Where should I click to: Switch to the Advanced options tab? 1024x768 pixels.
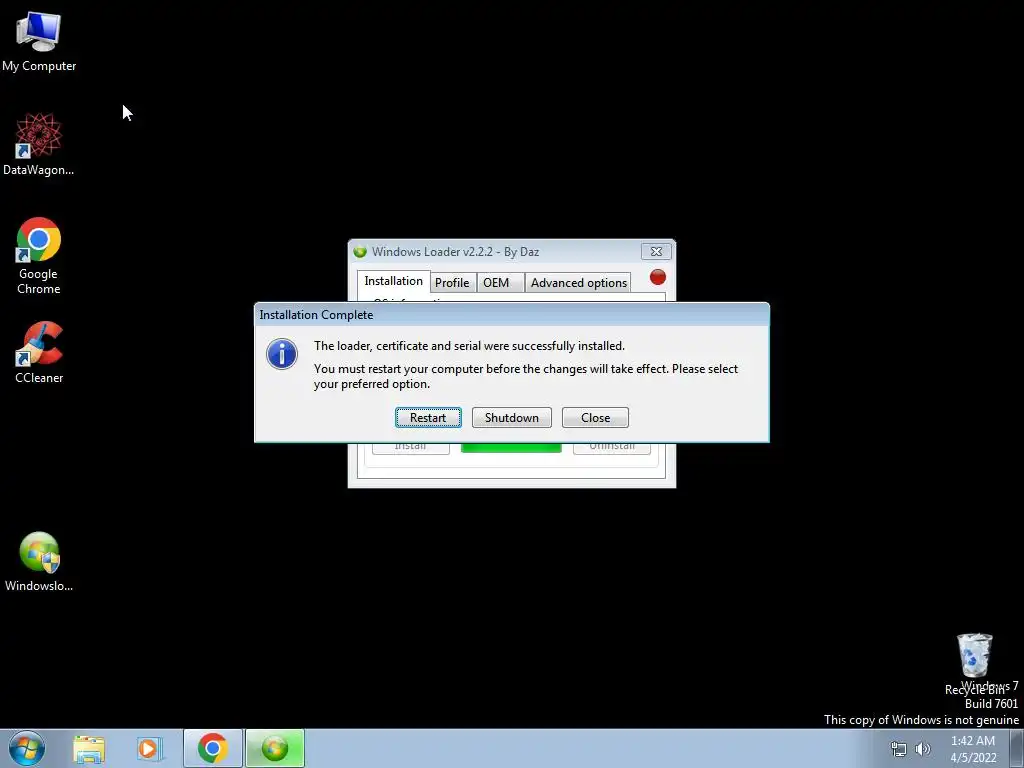click(x=579, y=283)
